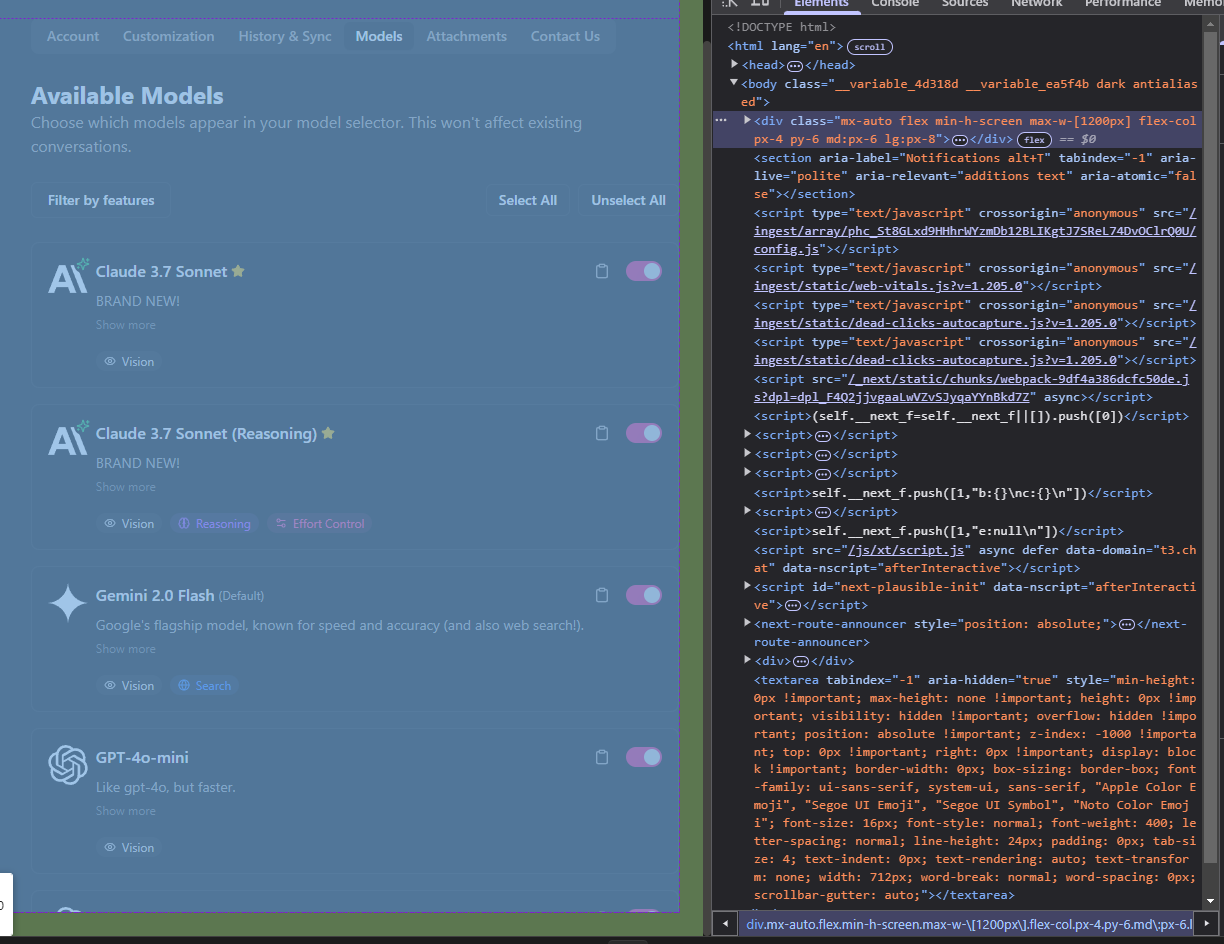Copy the Claude 3.7 Sonnet model ID
The image size is (1224, 944).
[601, 271]
